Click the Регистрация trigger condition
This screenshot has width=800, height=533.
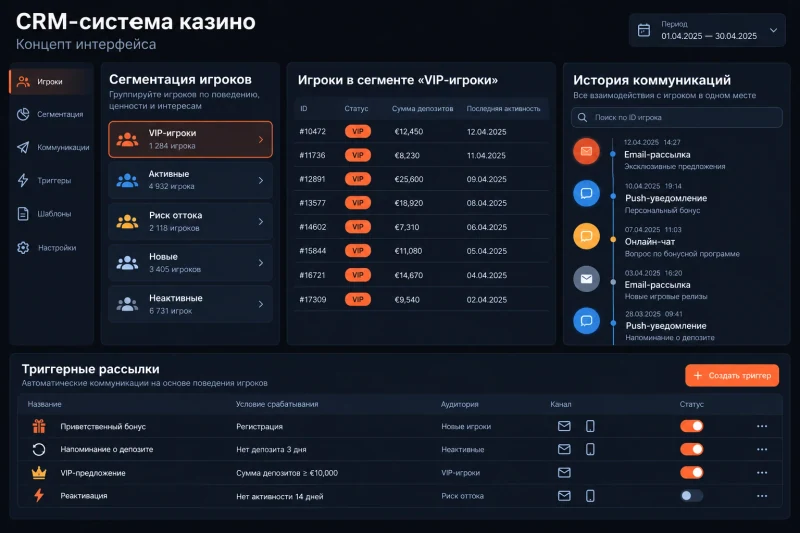[x=259, y=426]
